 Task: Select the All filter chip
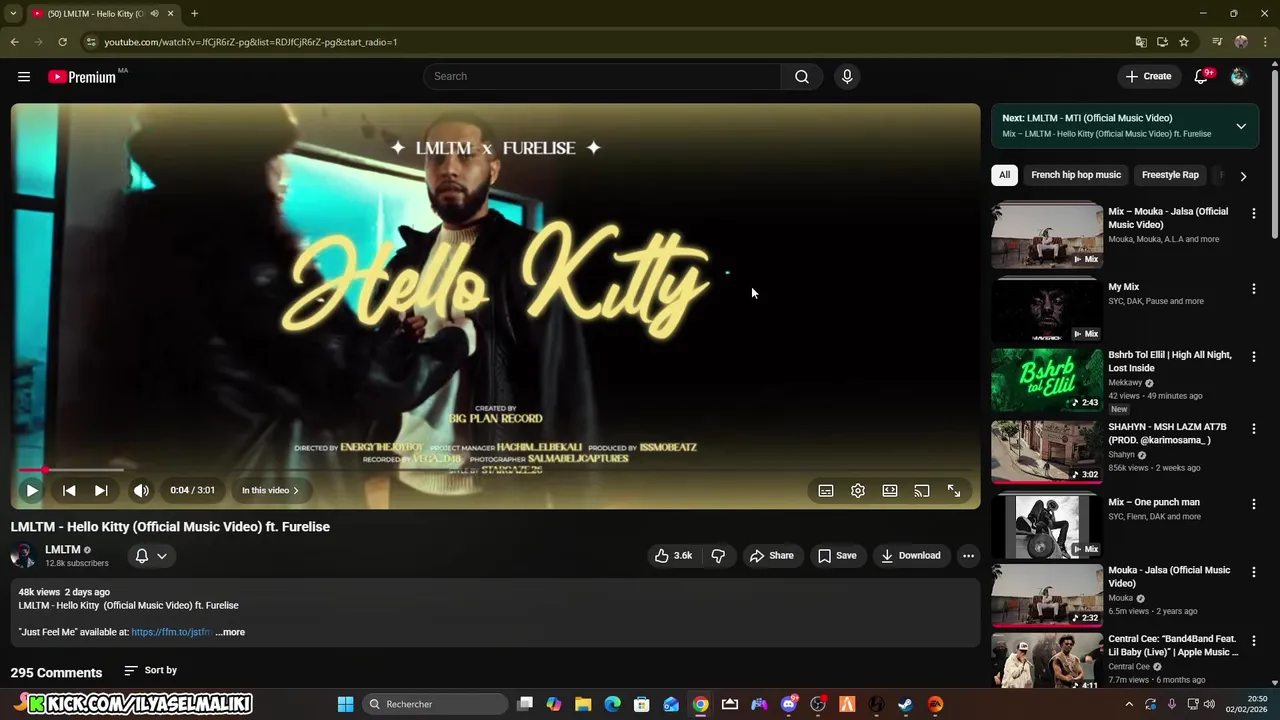[x=1004, y=175]
